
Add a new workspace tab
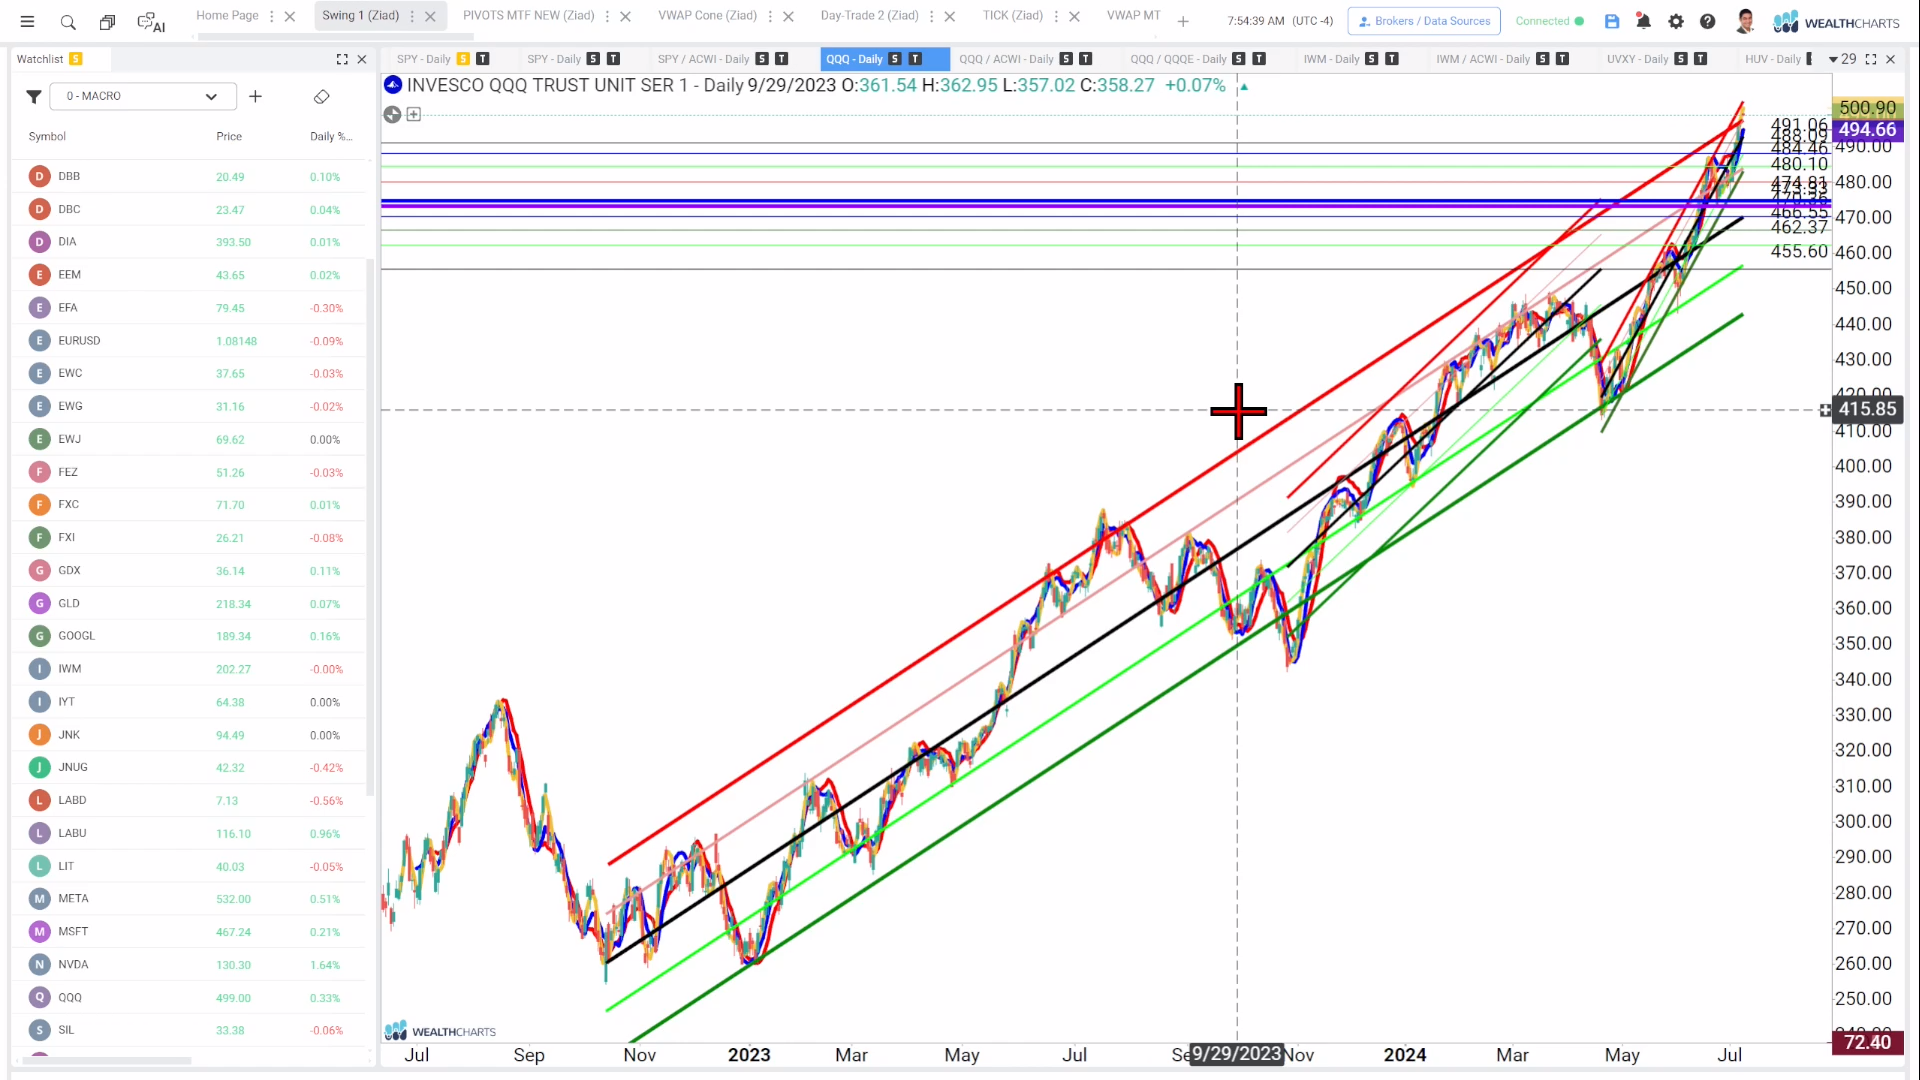pyautogui.click(x=1183, y=21)
